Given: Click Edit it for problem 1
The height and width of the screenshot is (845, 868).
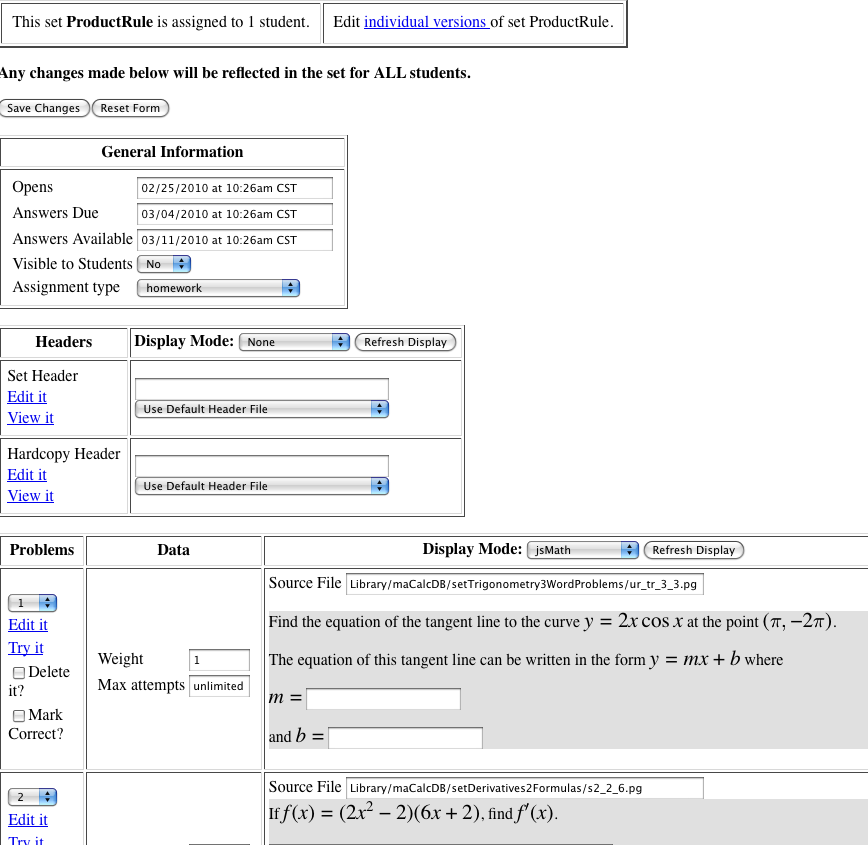Looking at the screenshot, I should (x=28, y=625).
